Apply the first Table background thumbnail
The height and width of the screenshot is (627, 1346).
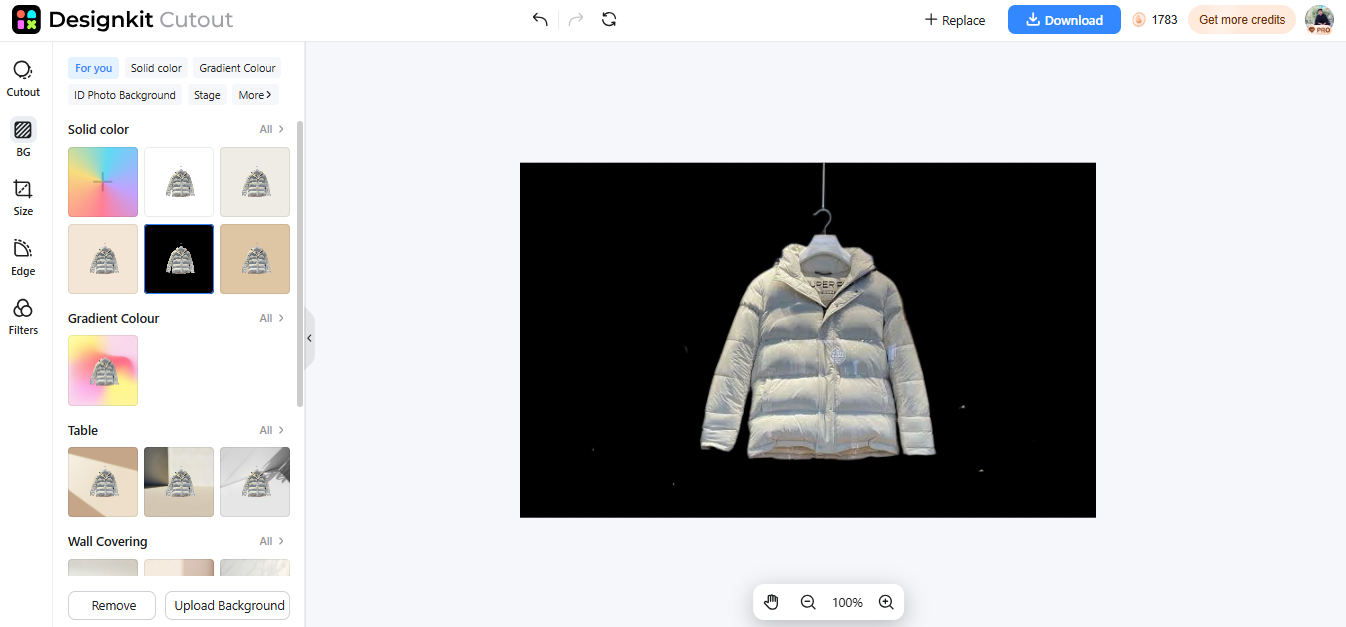click(x=103, y=482)
